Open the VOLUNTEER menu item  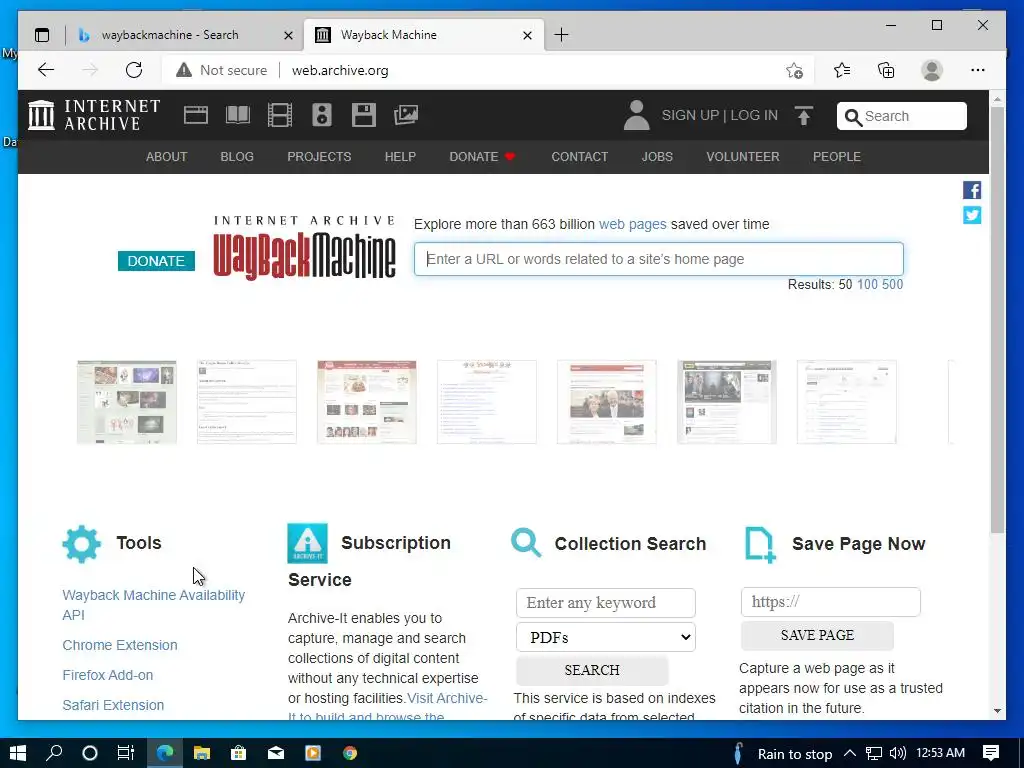[743, 157]
